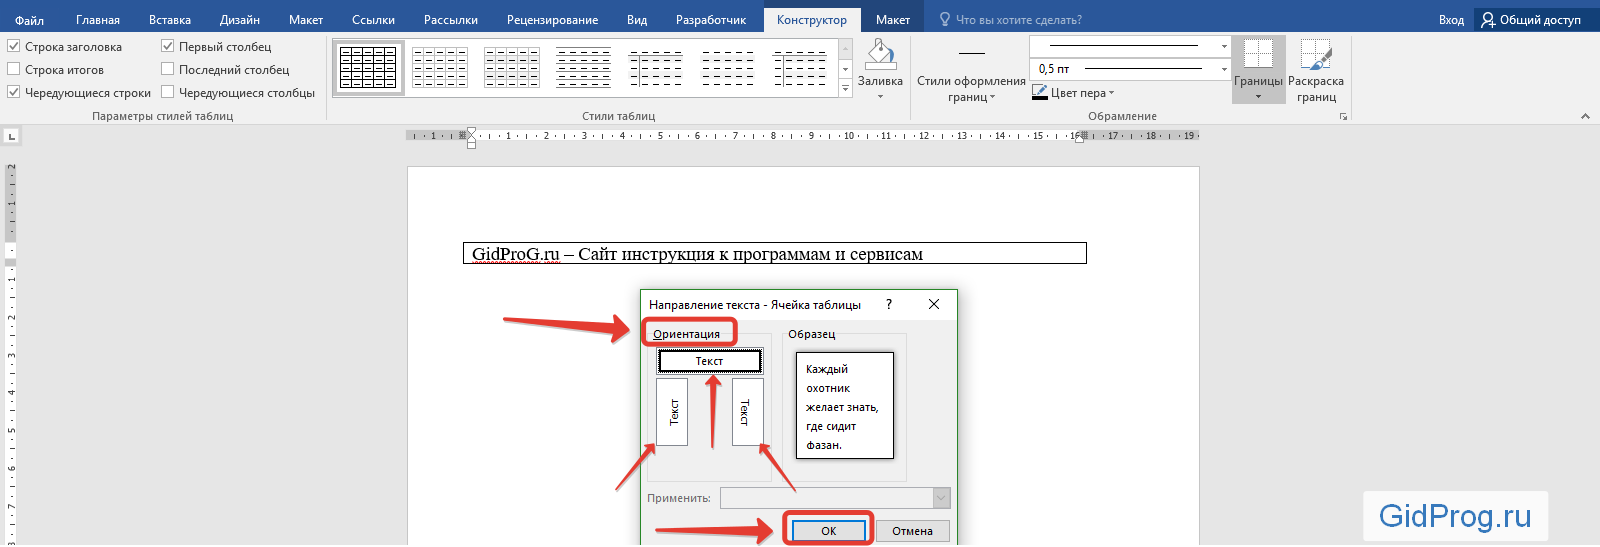Image resolution: width=1600 pixels, height=547 pixels.
Task: Choose top-to-bottom vertical Текст orientation
Action: 748,411
